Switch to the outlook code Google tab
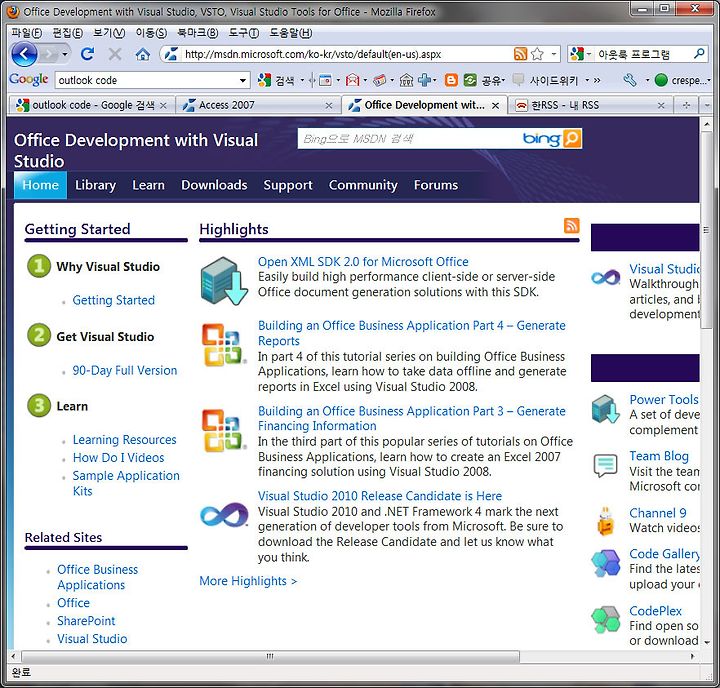The width and height of the screenshot is (720, 688). coord(91,105)
